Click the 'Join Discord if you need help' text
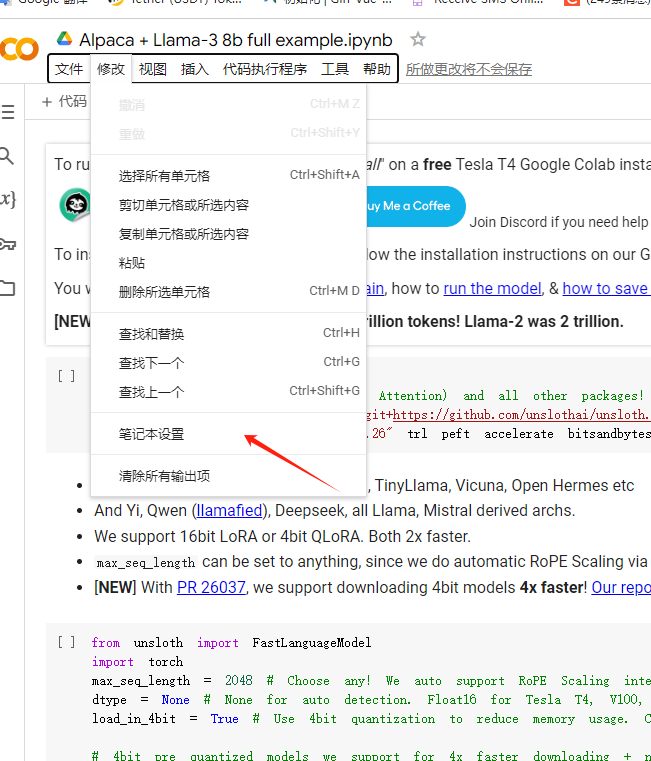 [558, 222]
